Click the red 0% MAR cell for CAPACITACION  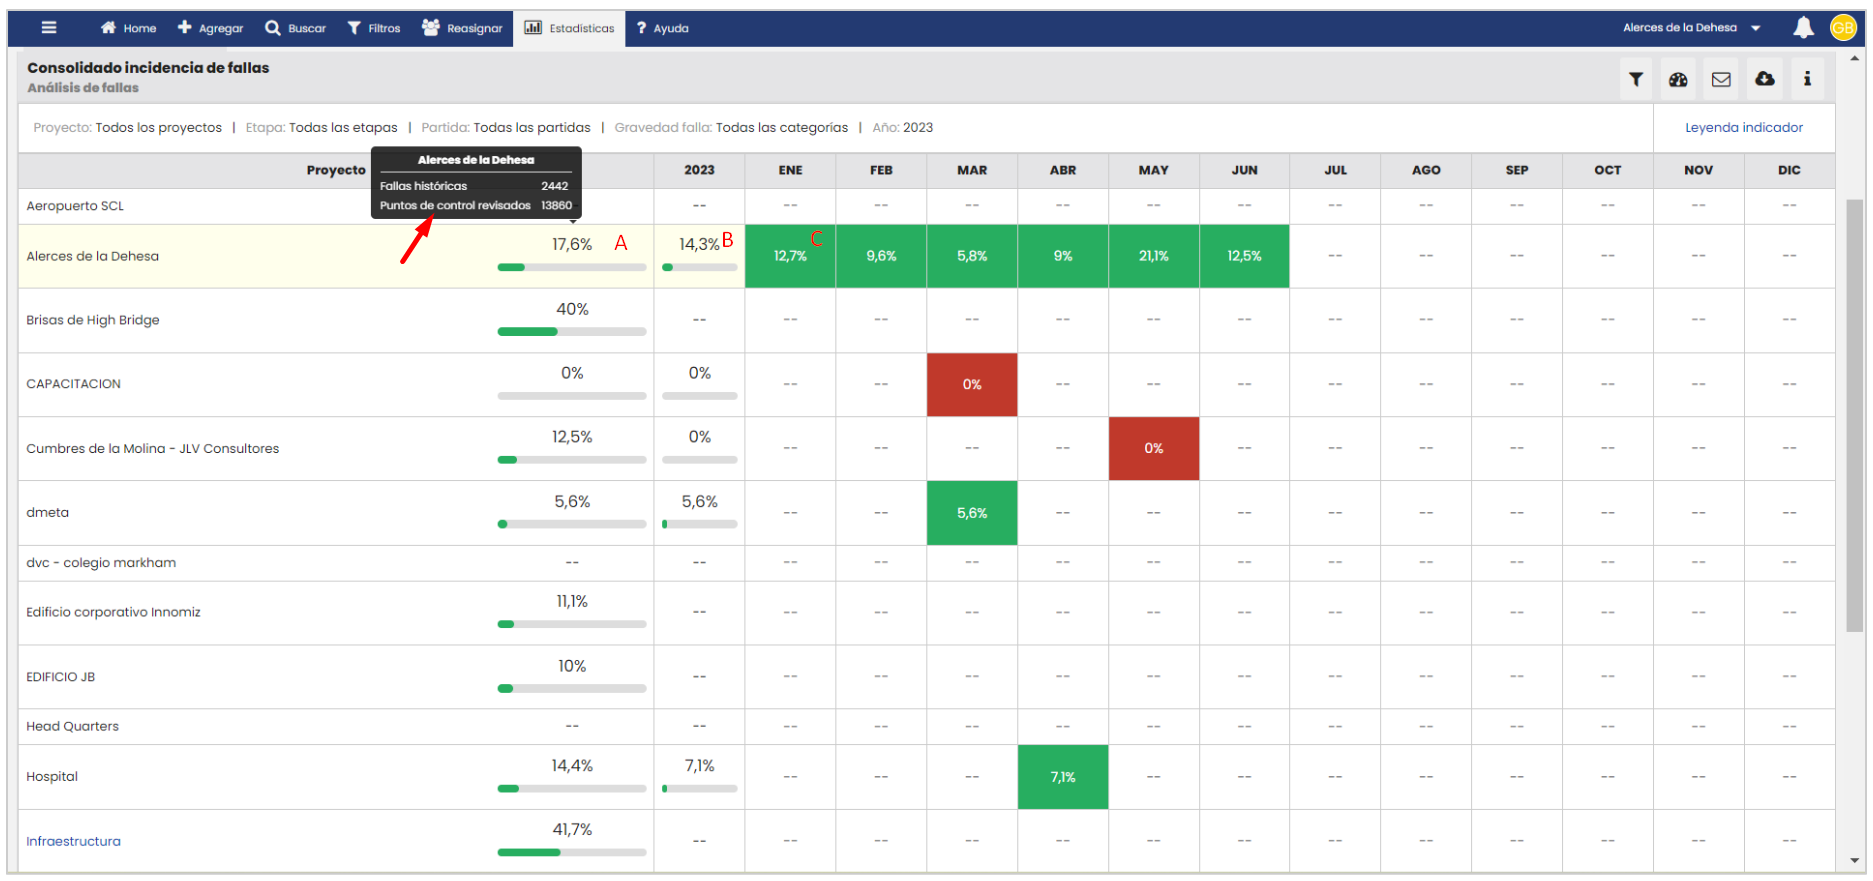click(971, 384)
